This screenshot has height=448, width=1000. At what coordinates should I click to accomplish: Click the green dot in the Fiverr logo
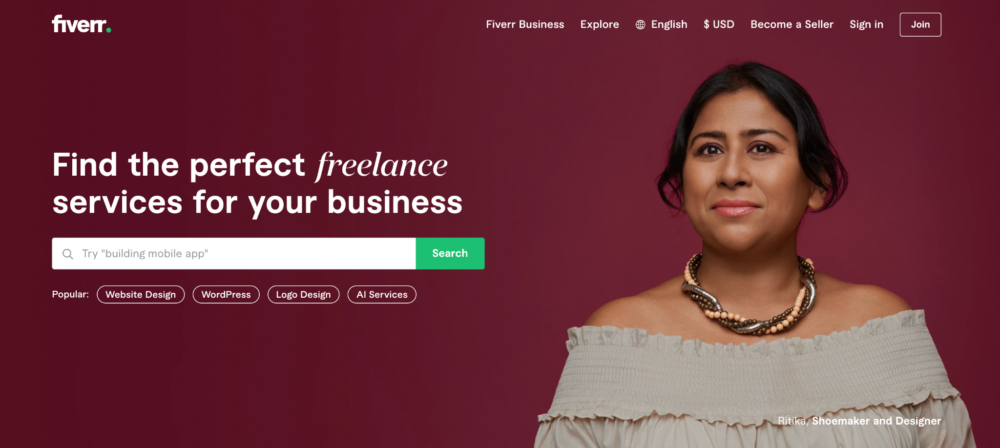click(x=108, y=30)
